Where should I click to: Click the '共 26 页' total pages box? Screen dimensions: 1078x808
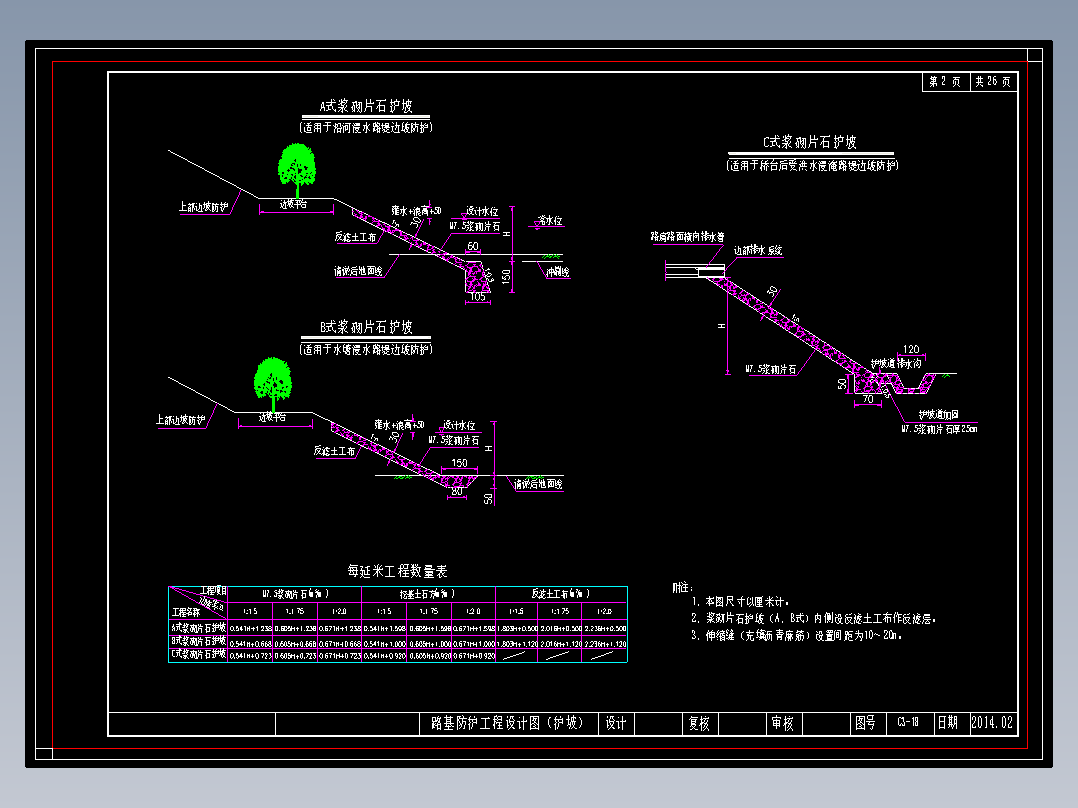pos(993,82)
